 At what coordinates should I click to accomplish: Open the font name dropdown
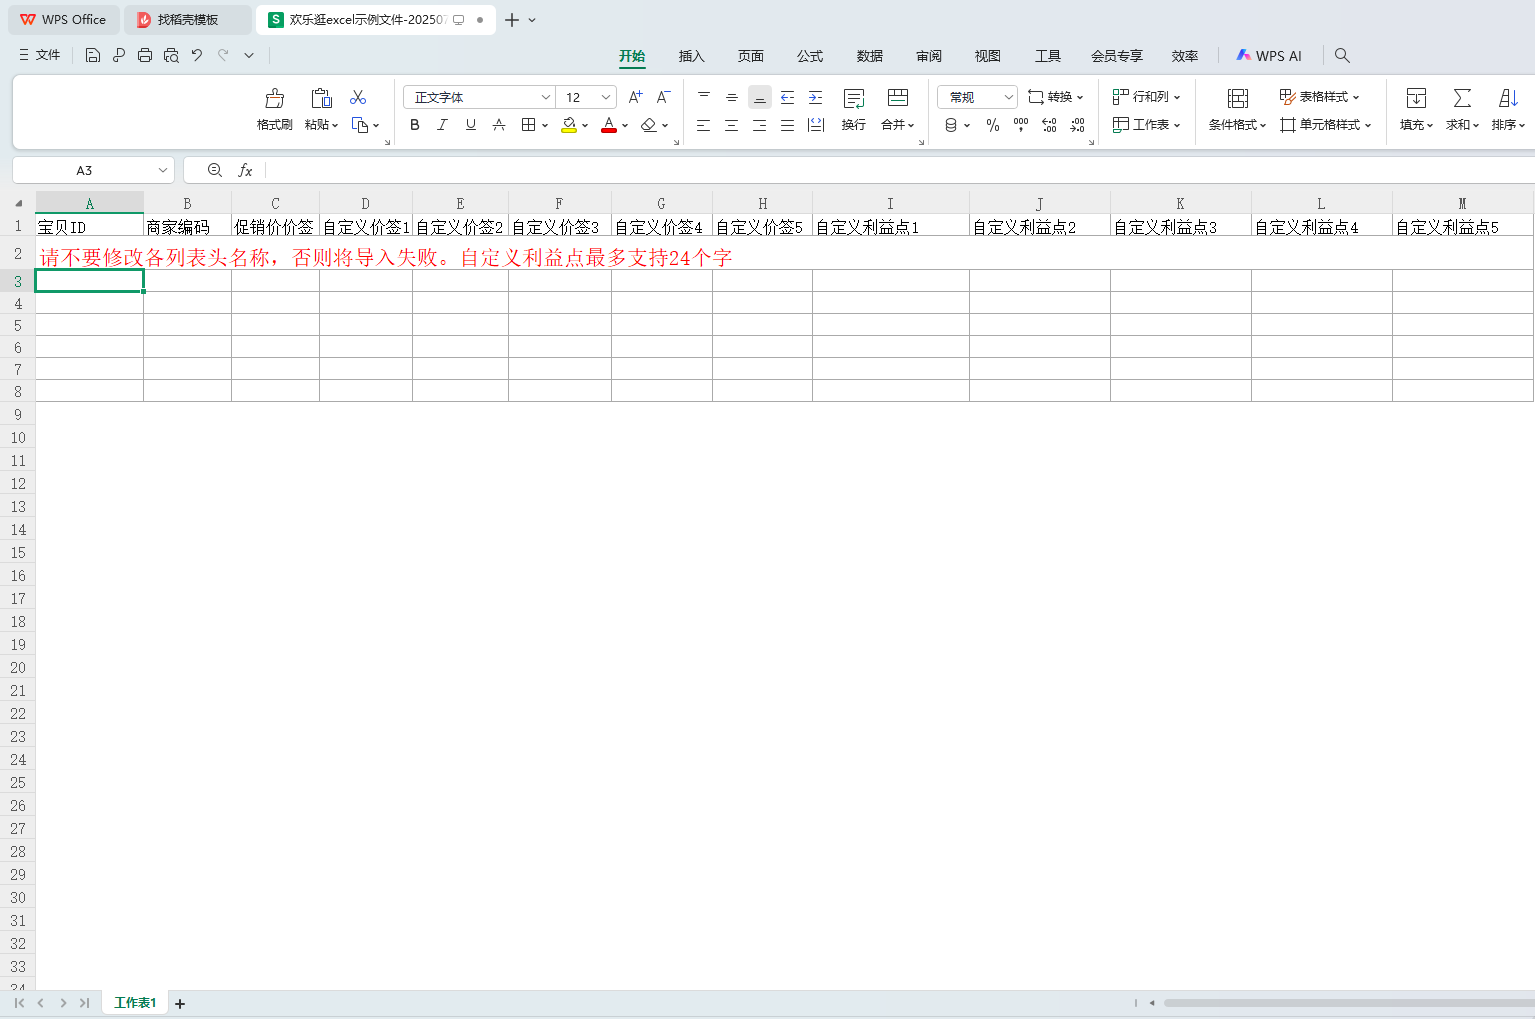[x=545, y=97]
